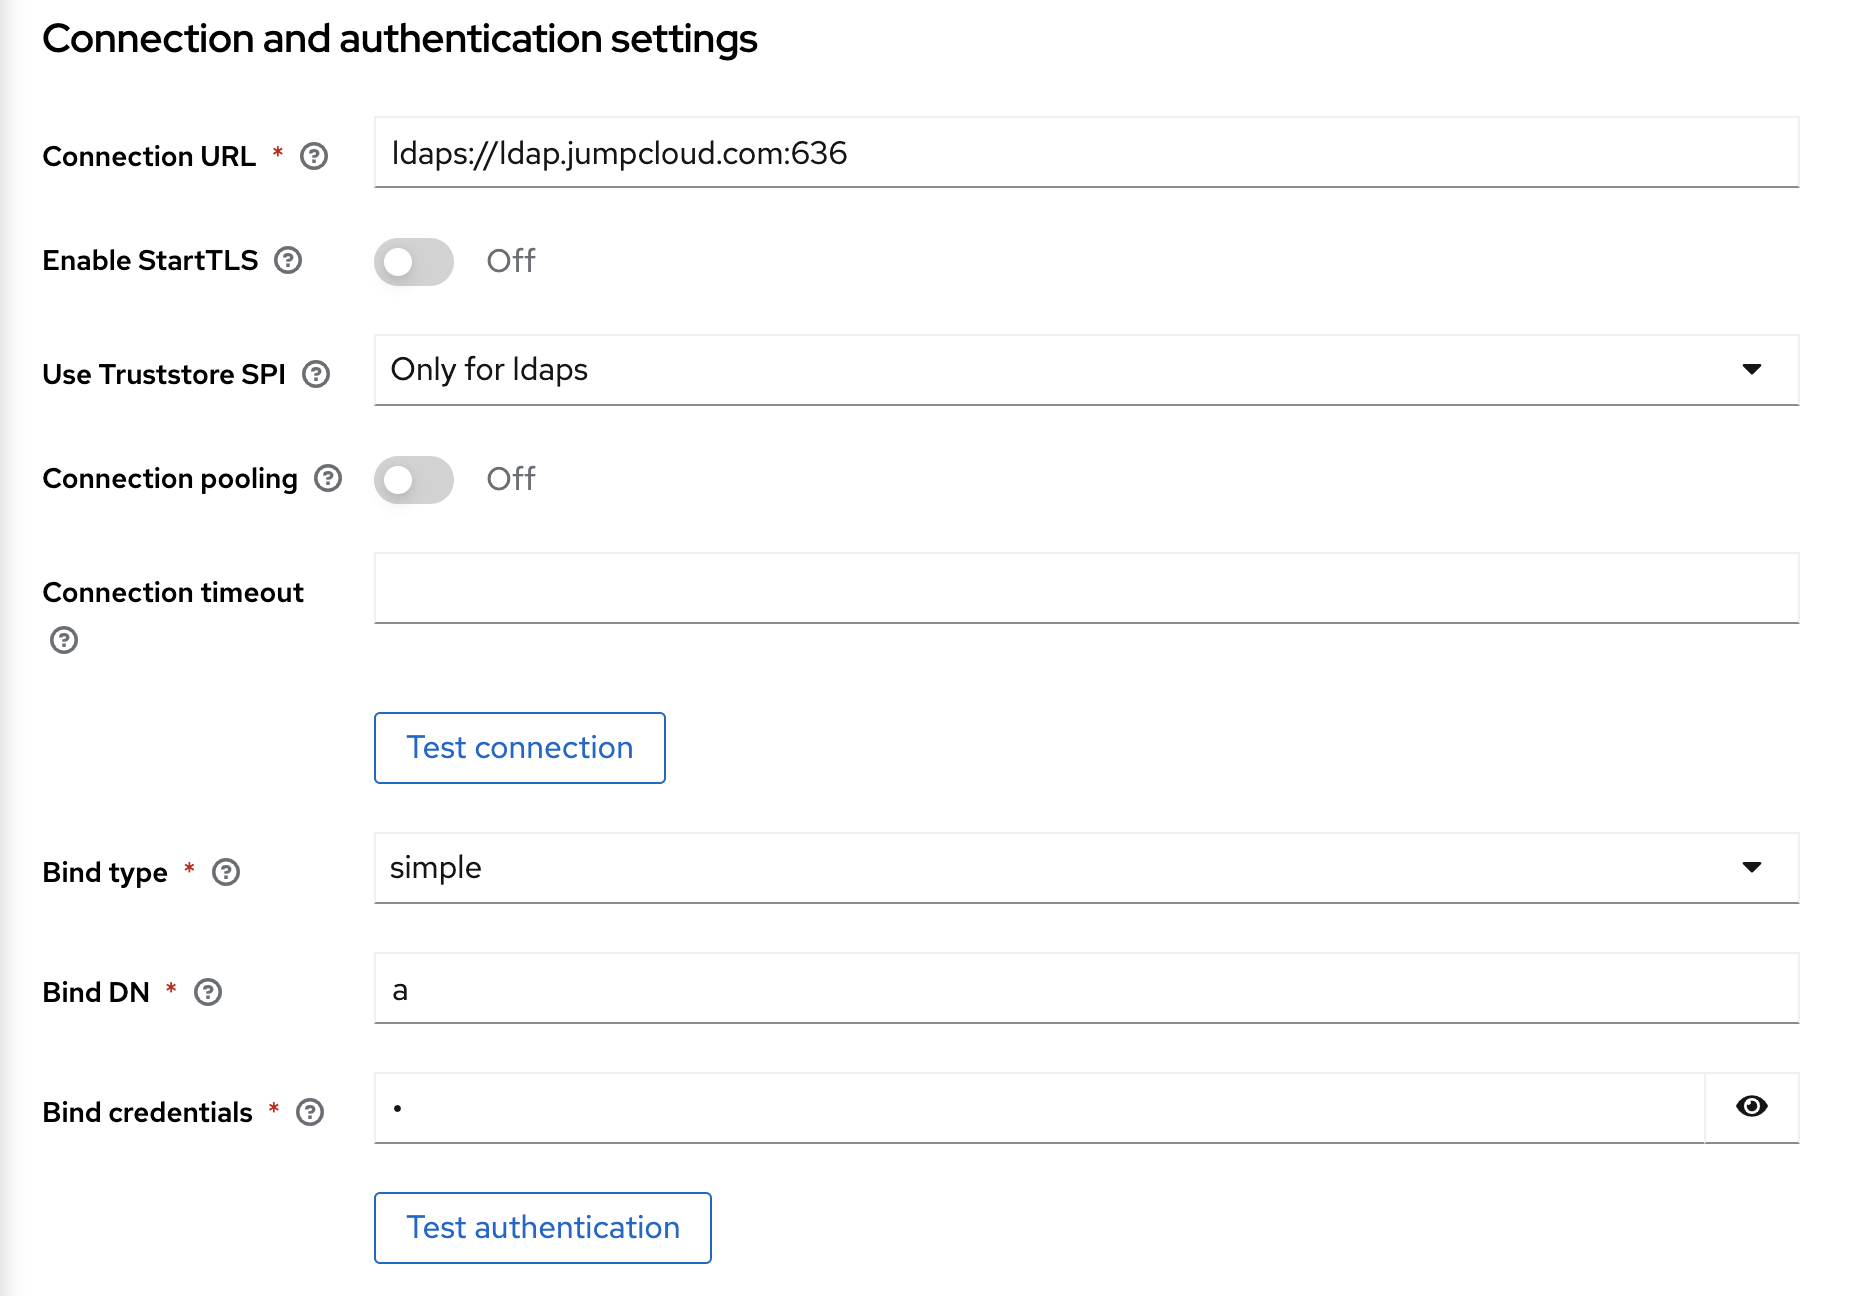
Task: Click the help icon next to Connection URL
Action: click(314, 155)
